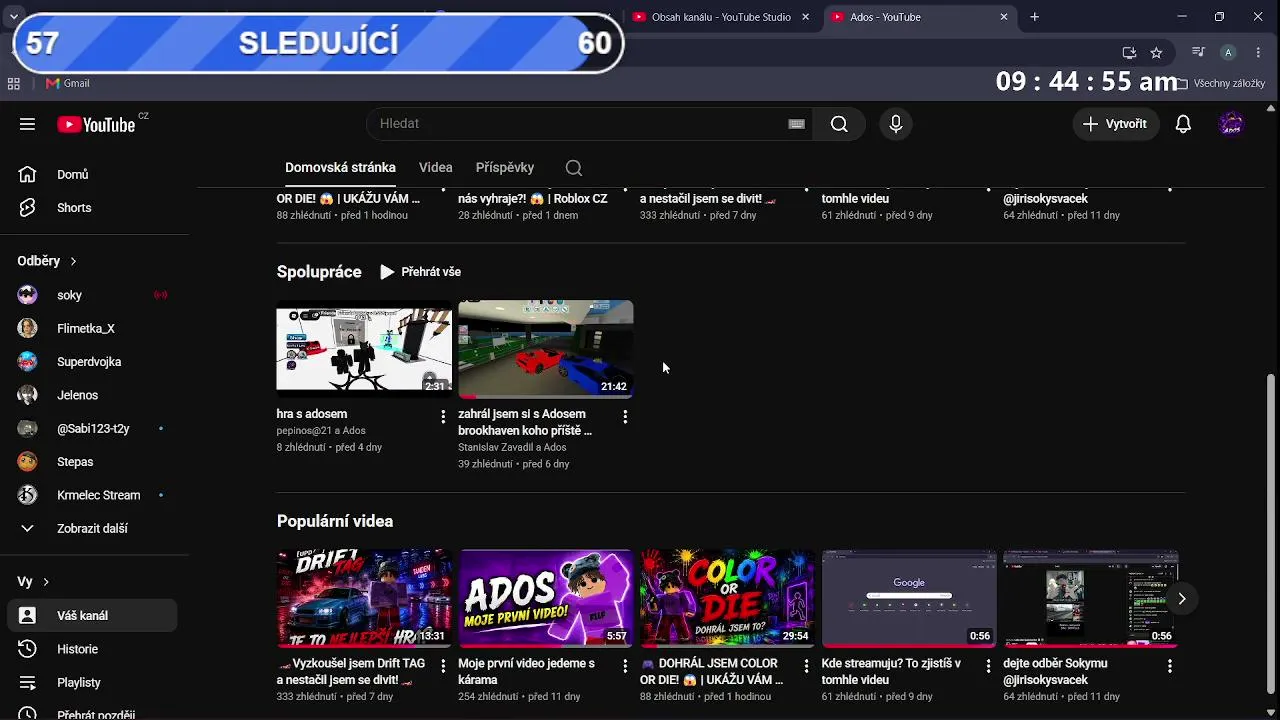The width and height of the screenshot is (1280, 720).
Task: Switch to the Příspěvky tab
Action: tap(505, 168)
